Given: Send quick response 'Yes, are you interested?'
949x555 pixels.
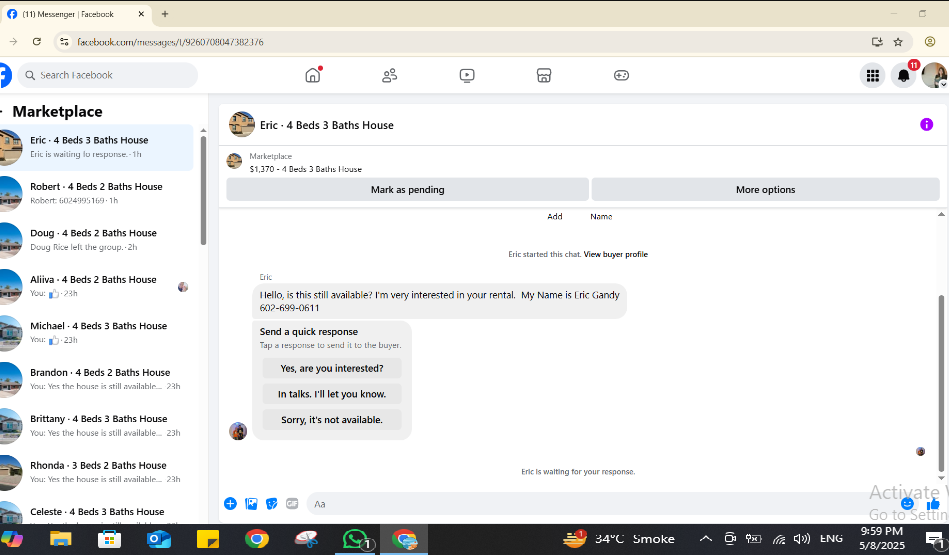Looking at the screenshot, I should tap(332, 368).
